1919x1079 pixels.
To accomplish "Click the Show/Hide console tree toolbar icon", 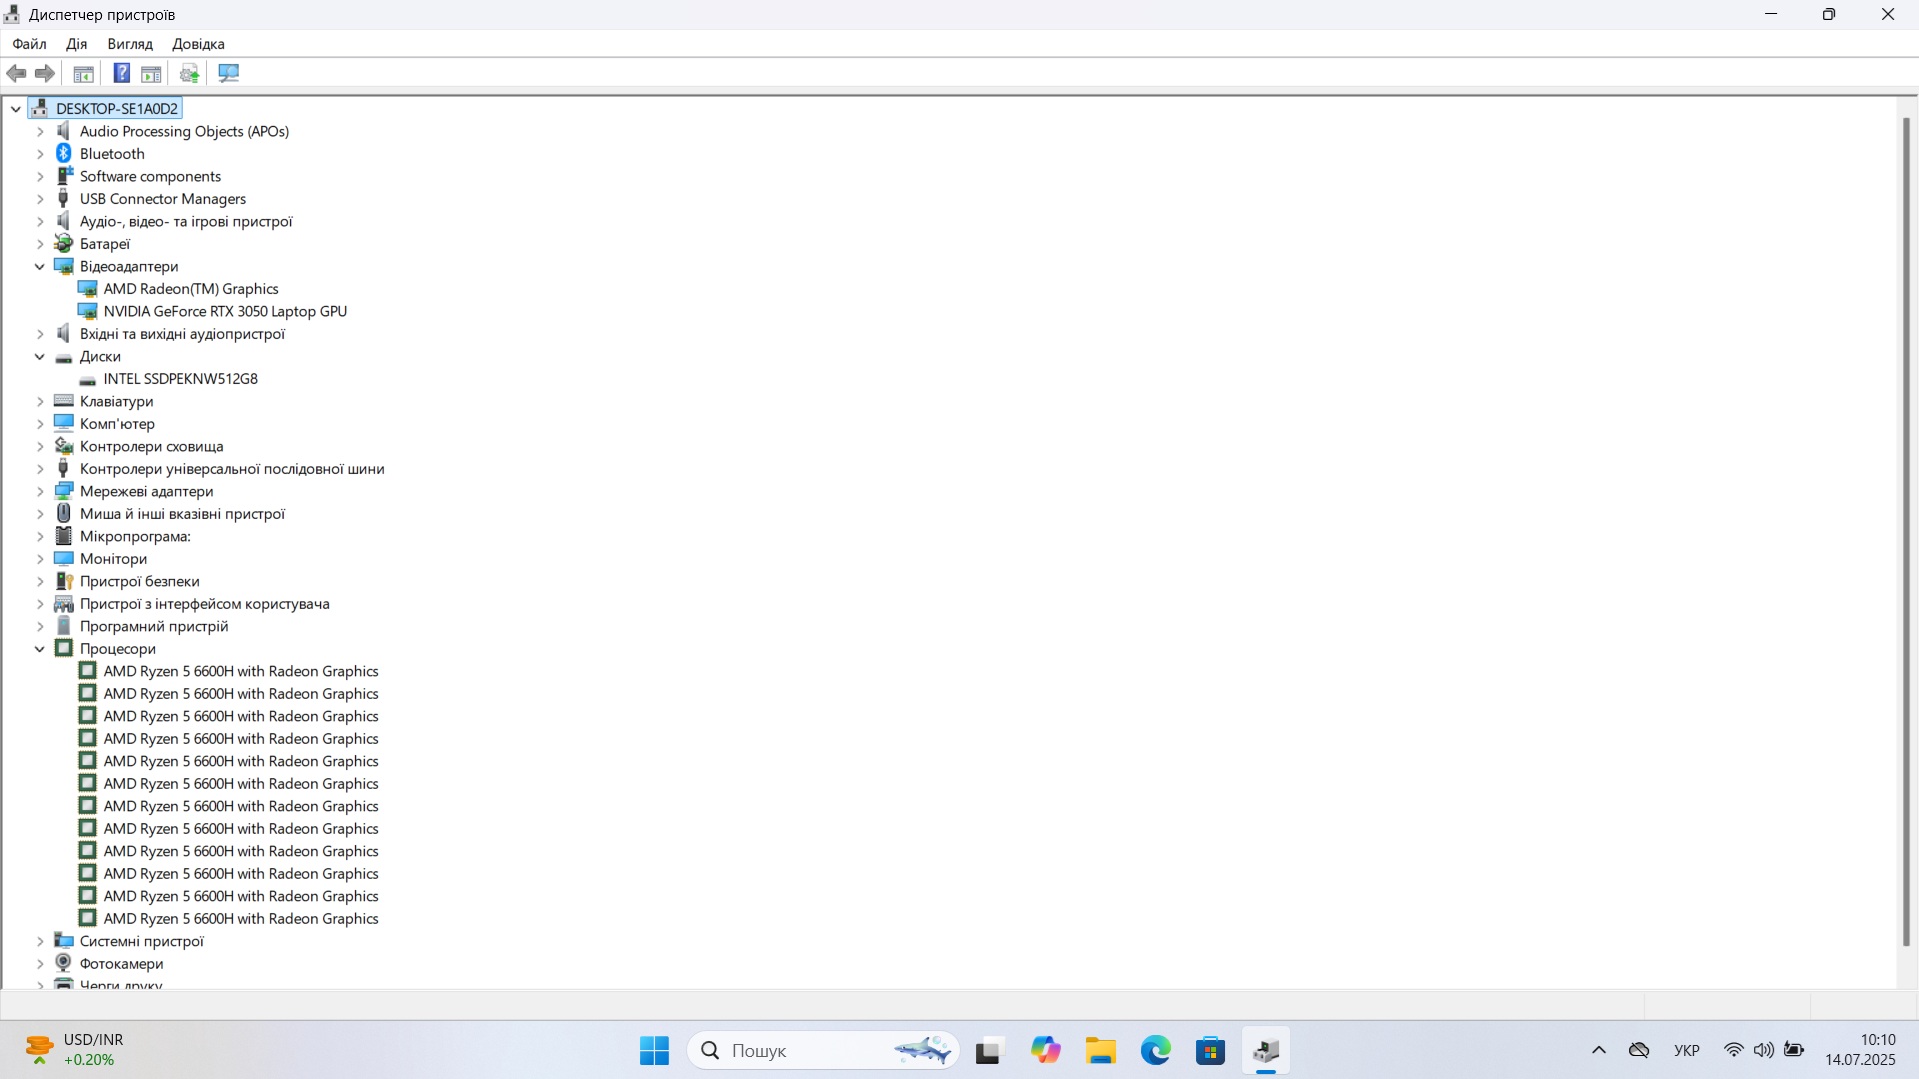I will click(x=84, y=73).
